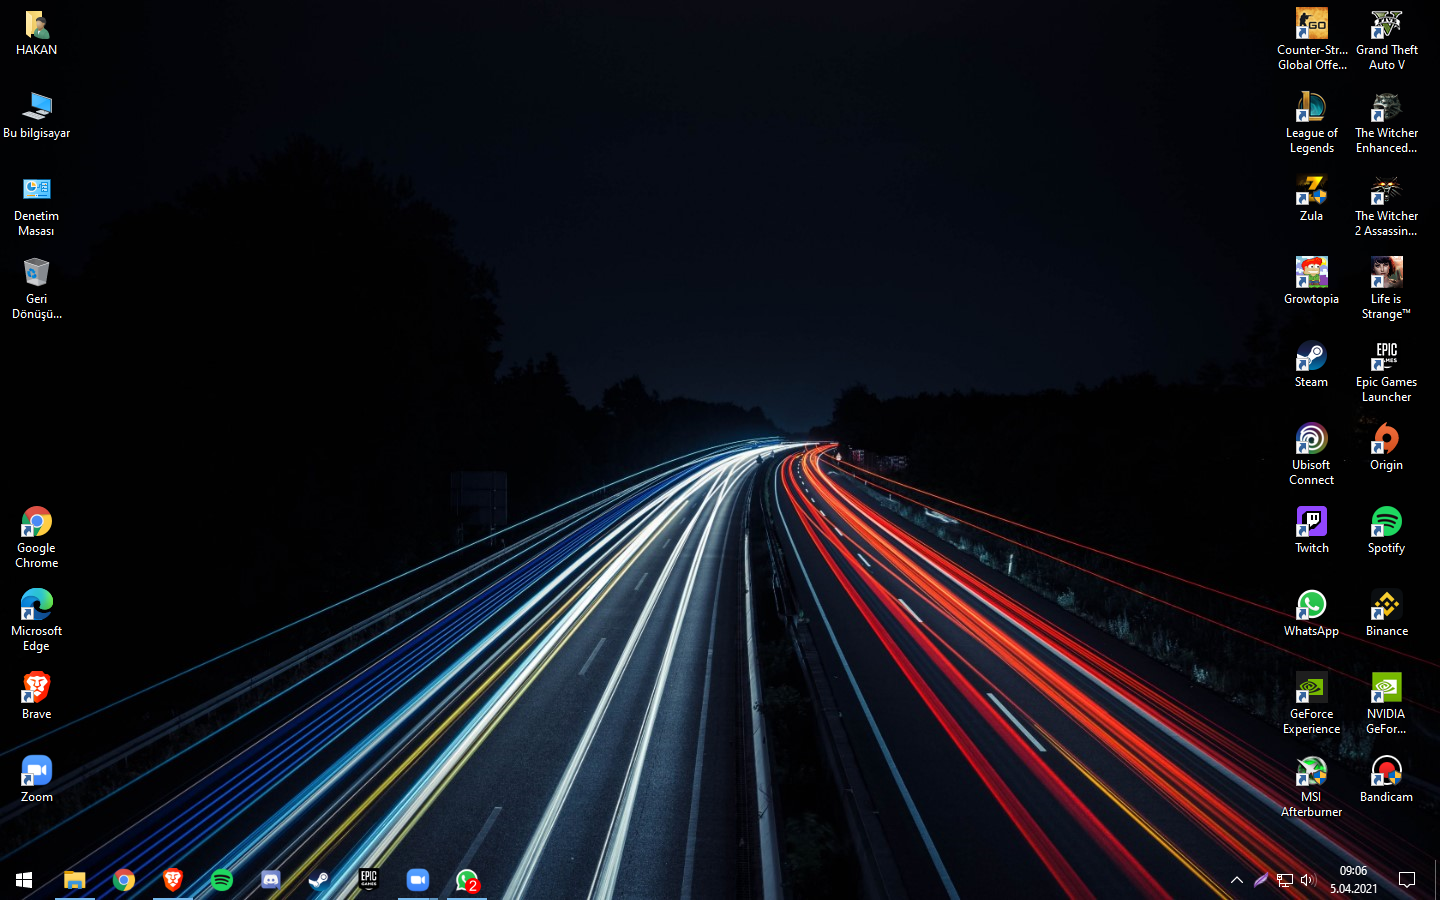Select the Ubisoft Connect desktop shortcut
This screenshot has height=900, width=1440.
(1312, 455)
